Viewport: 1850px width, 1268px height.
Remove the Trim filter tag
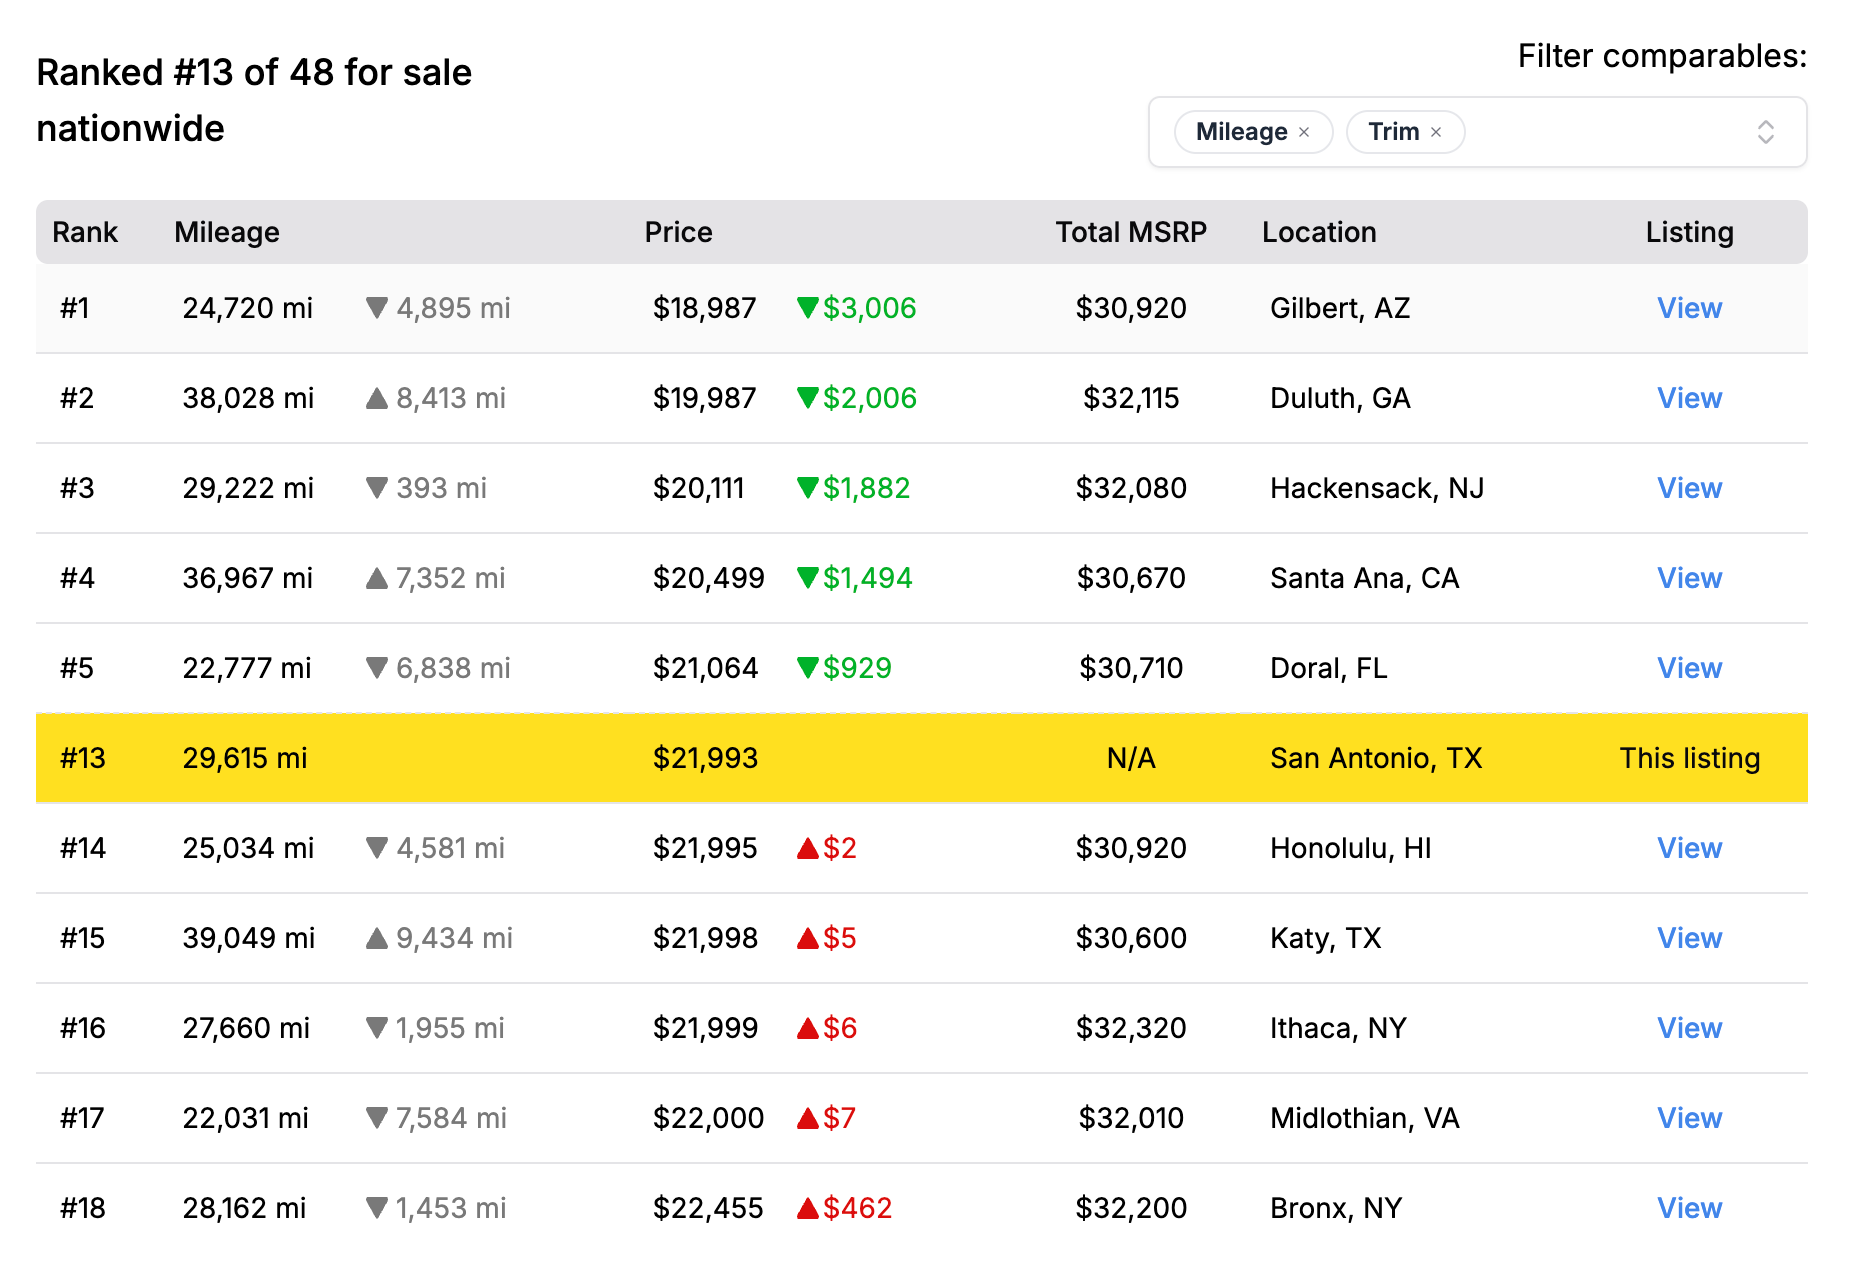(x=1436, y=132)
